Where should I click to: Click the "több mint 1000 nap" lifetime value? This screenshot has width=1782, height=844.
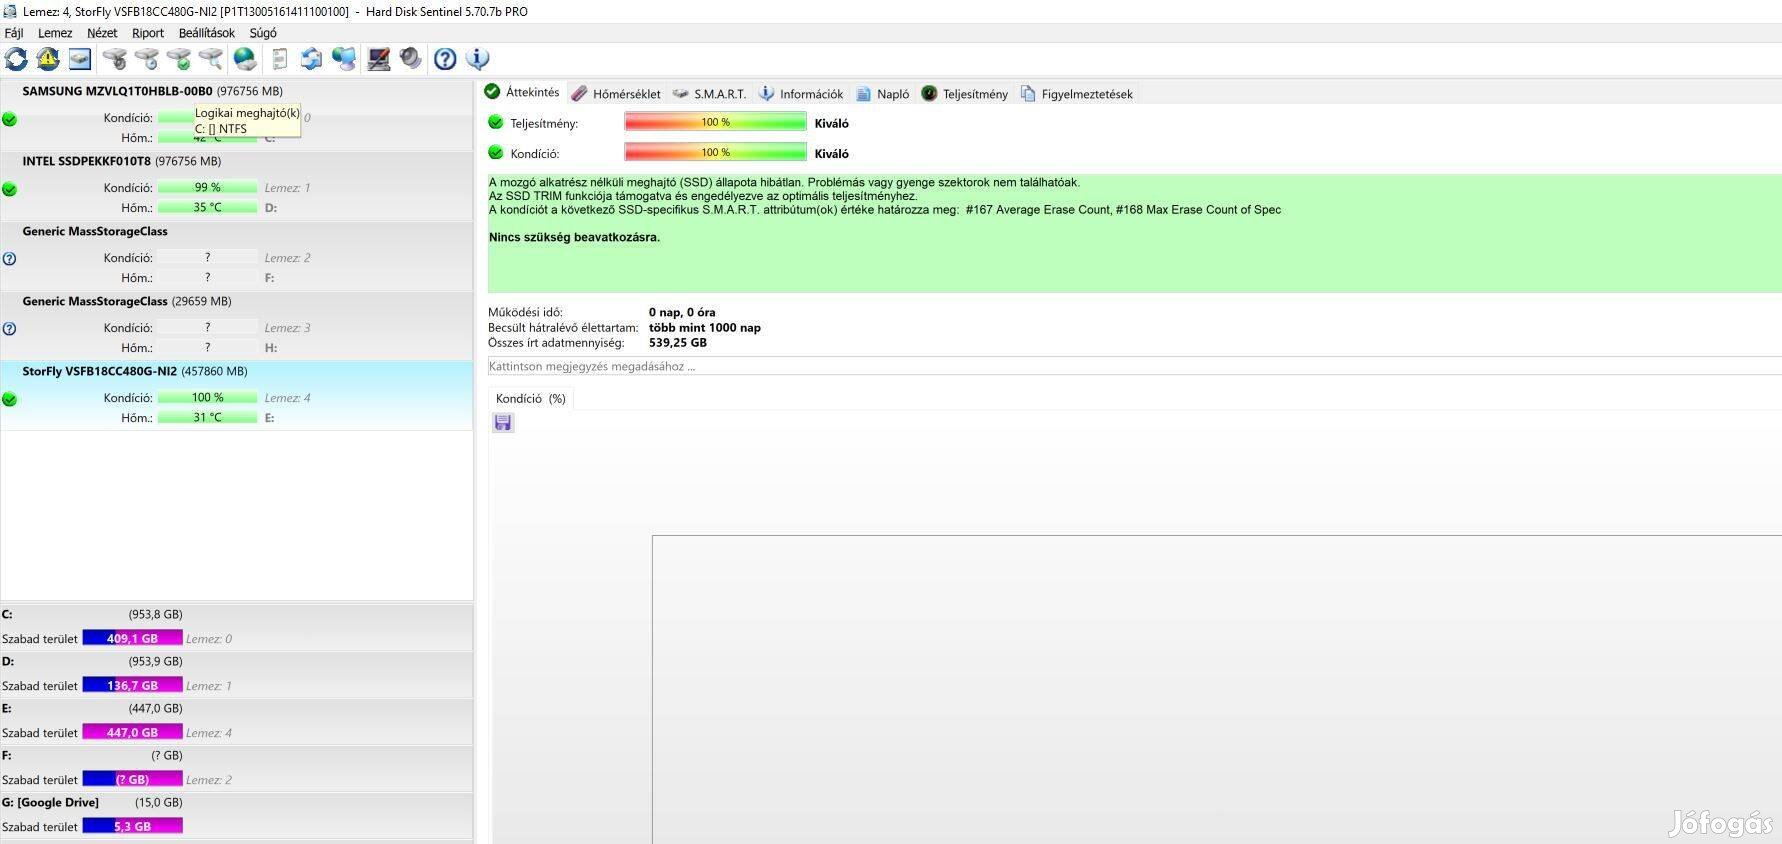coord(705,327)
